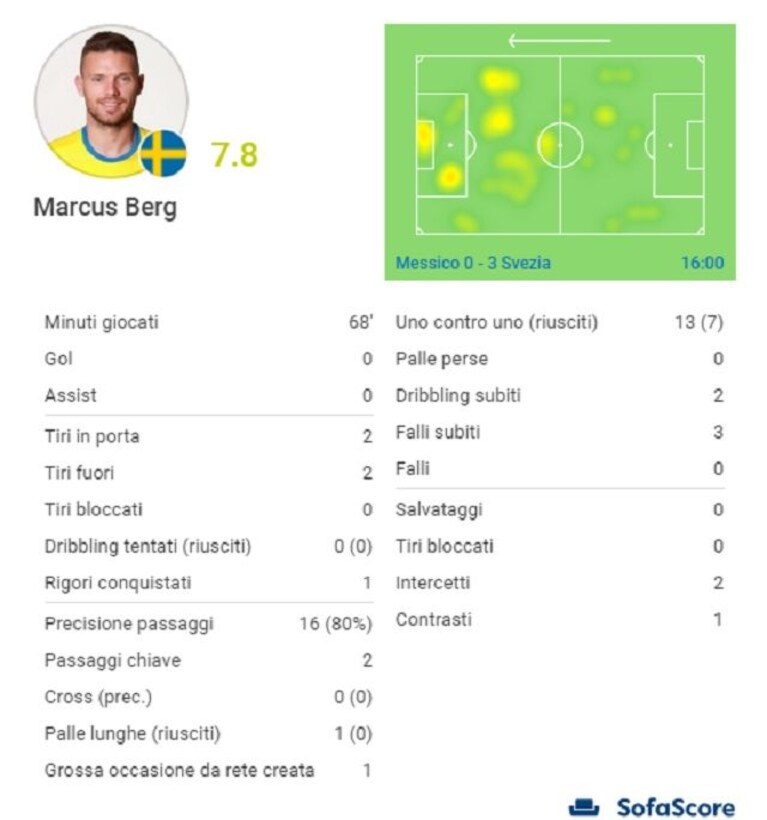This screenshot has width=767, height=820.
Task: Click the Rigori conquistati statistic
Action: (x=209, y=583)
